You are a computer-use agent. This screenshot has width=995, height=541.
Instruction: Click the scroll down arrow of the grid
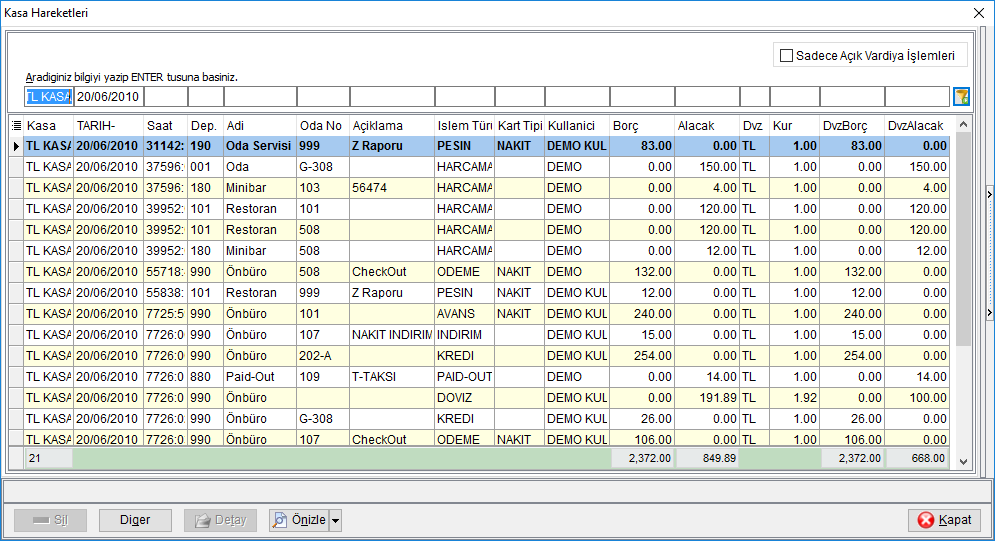point(963,462)
